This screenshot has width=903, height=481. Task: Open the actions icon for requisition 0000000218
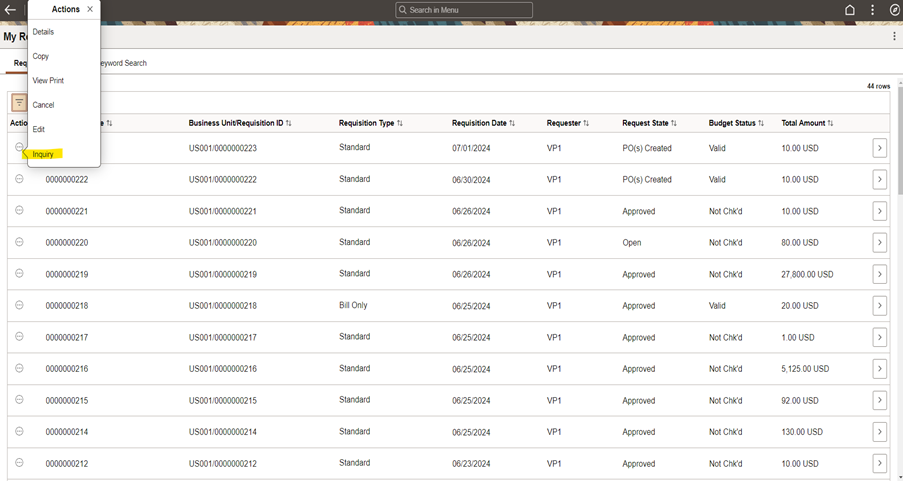pyautogui.click(x=19, y=305)
